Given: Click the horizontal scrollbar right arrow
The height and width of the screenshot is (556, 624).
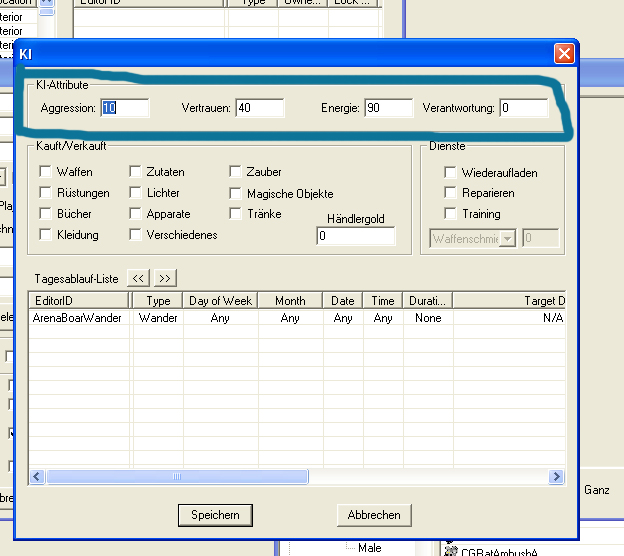Looking at the screenshot, I should [x=558, y=478].
